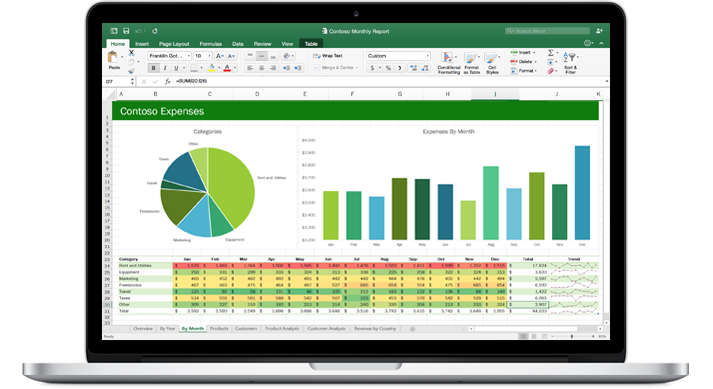Click the Redo icon in the title bar
Viewport: 713px width, 389px height.
155,31
